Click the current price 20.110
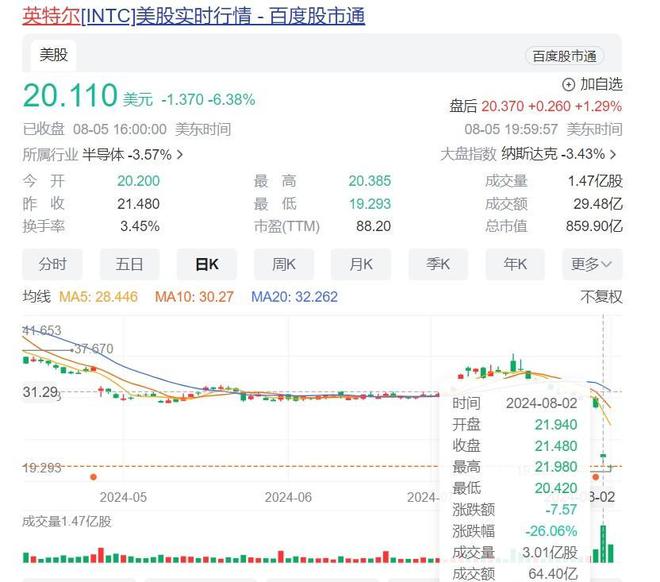The height and width of the screenshot is (582, 660). [x=70, y=95]
